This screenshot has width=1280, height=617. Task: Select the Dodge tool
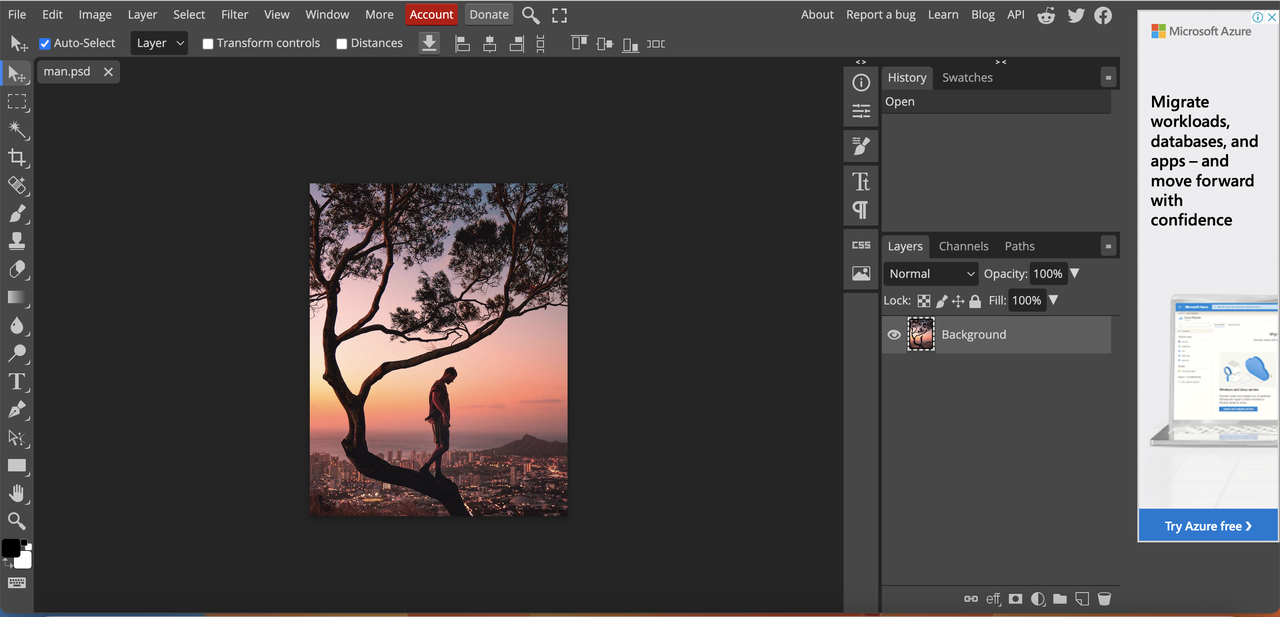[17, 354]
